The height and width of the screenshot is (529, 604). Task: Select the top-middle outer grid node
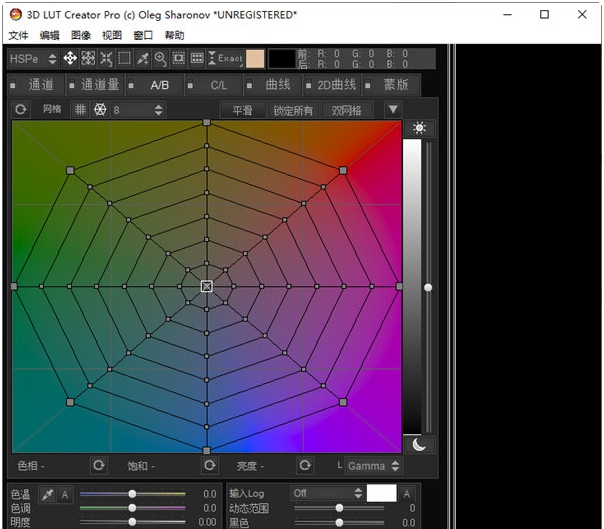click(x=207, y=123)
